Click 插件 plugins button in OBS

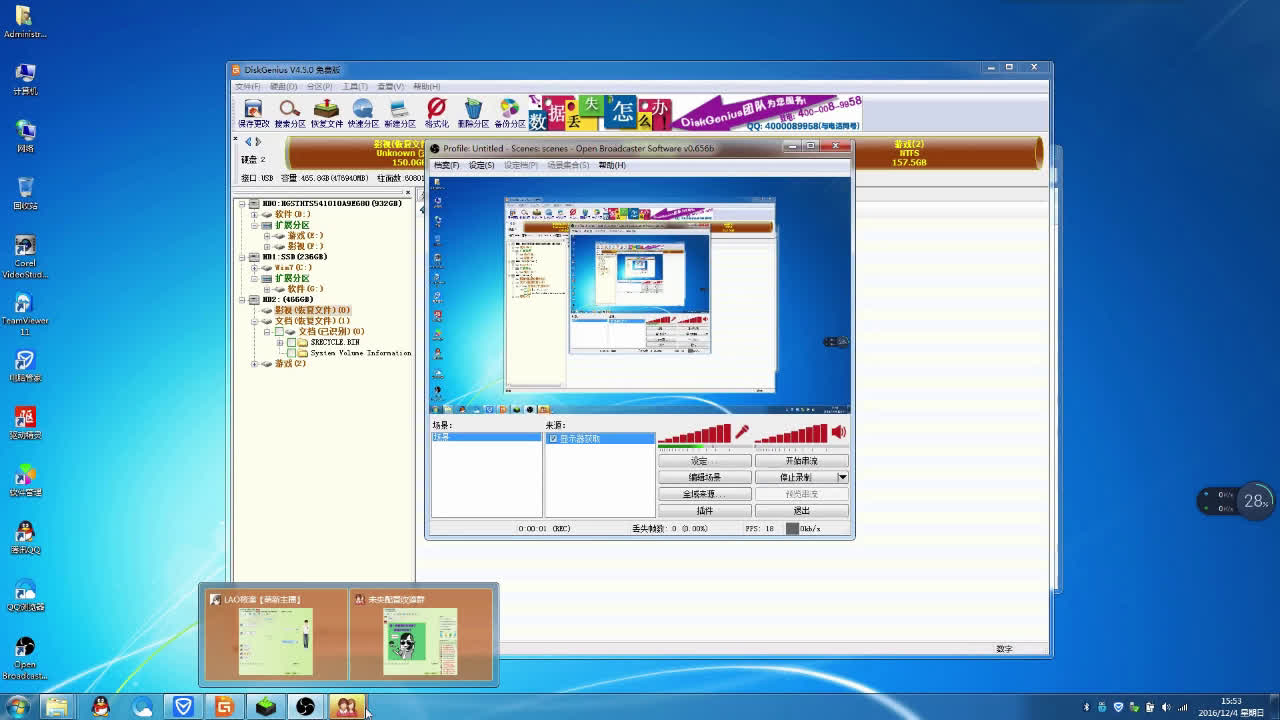tap(704, 510)
